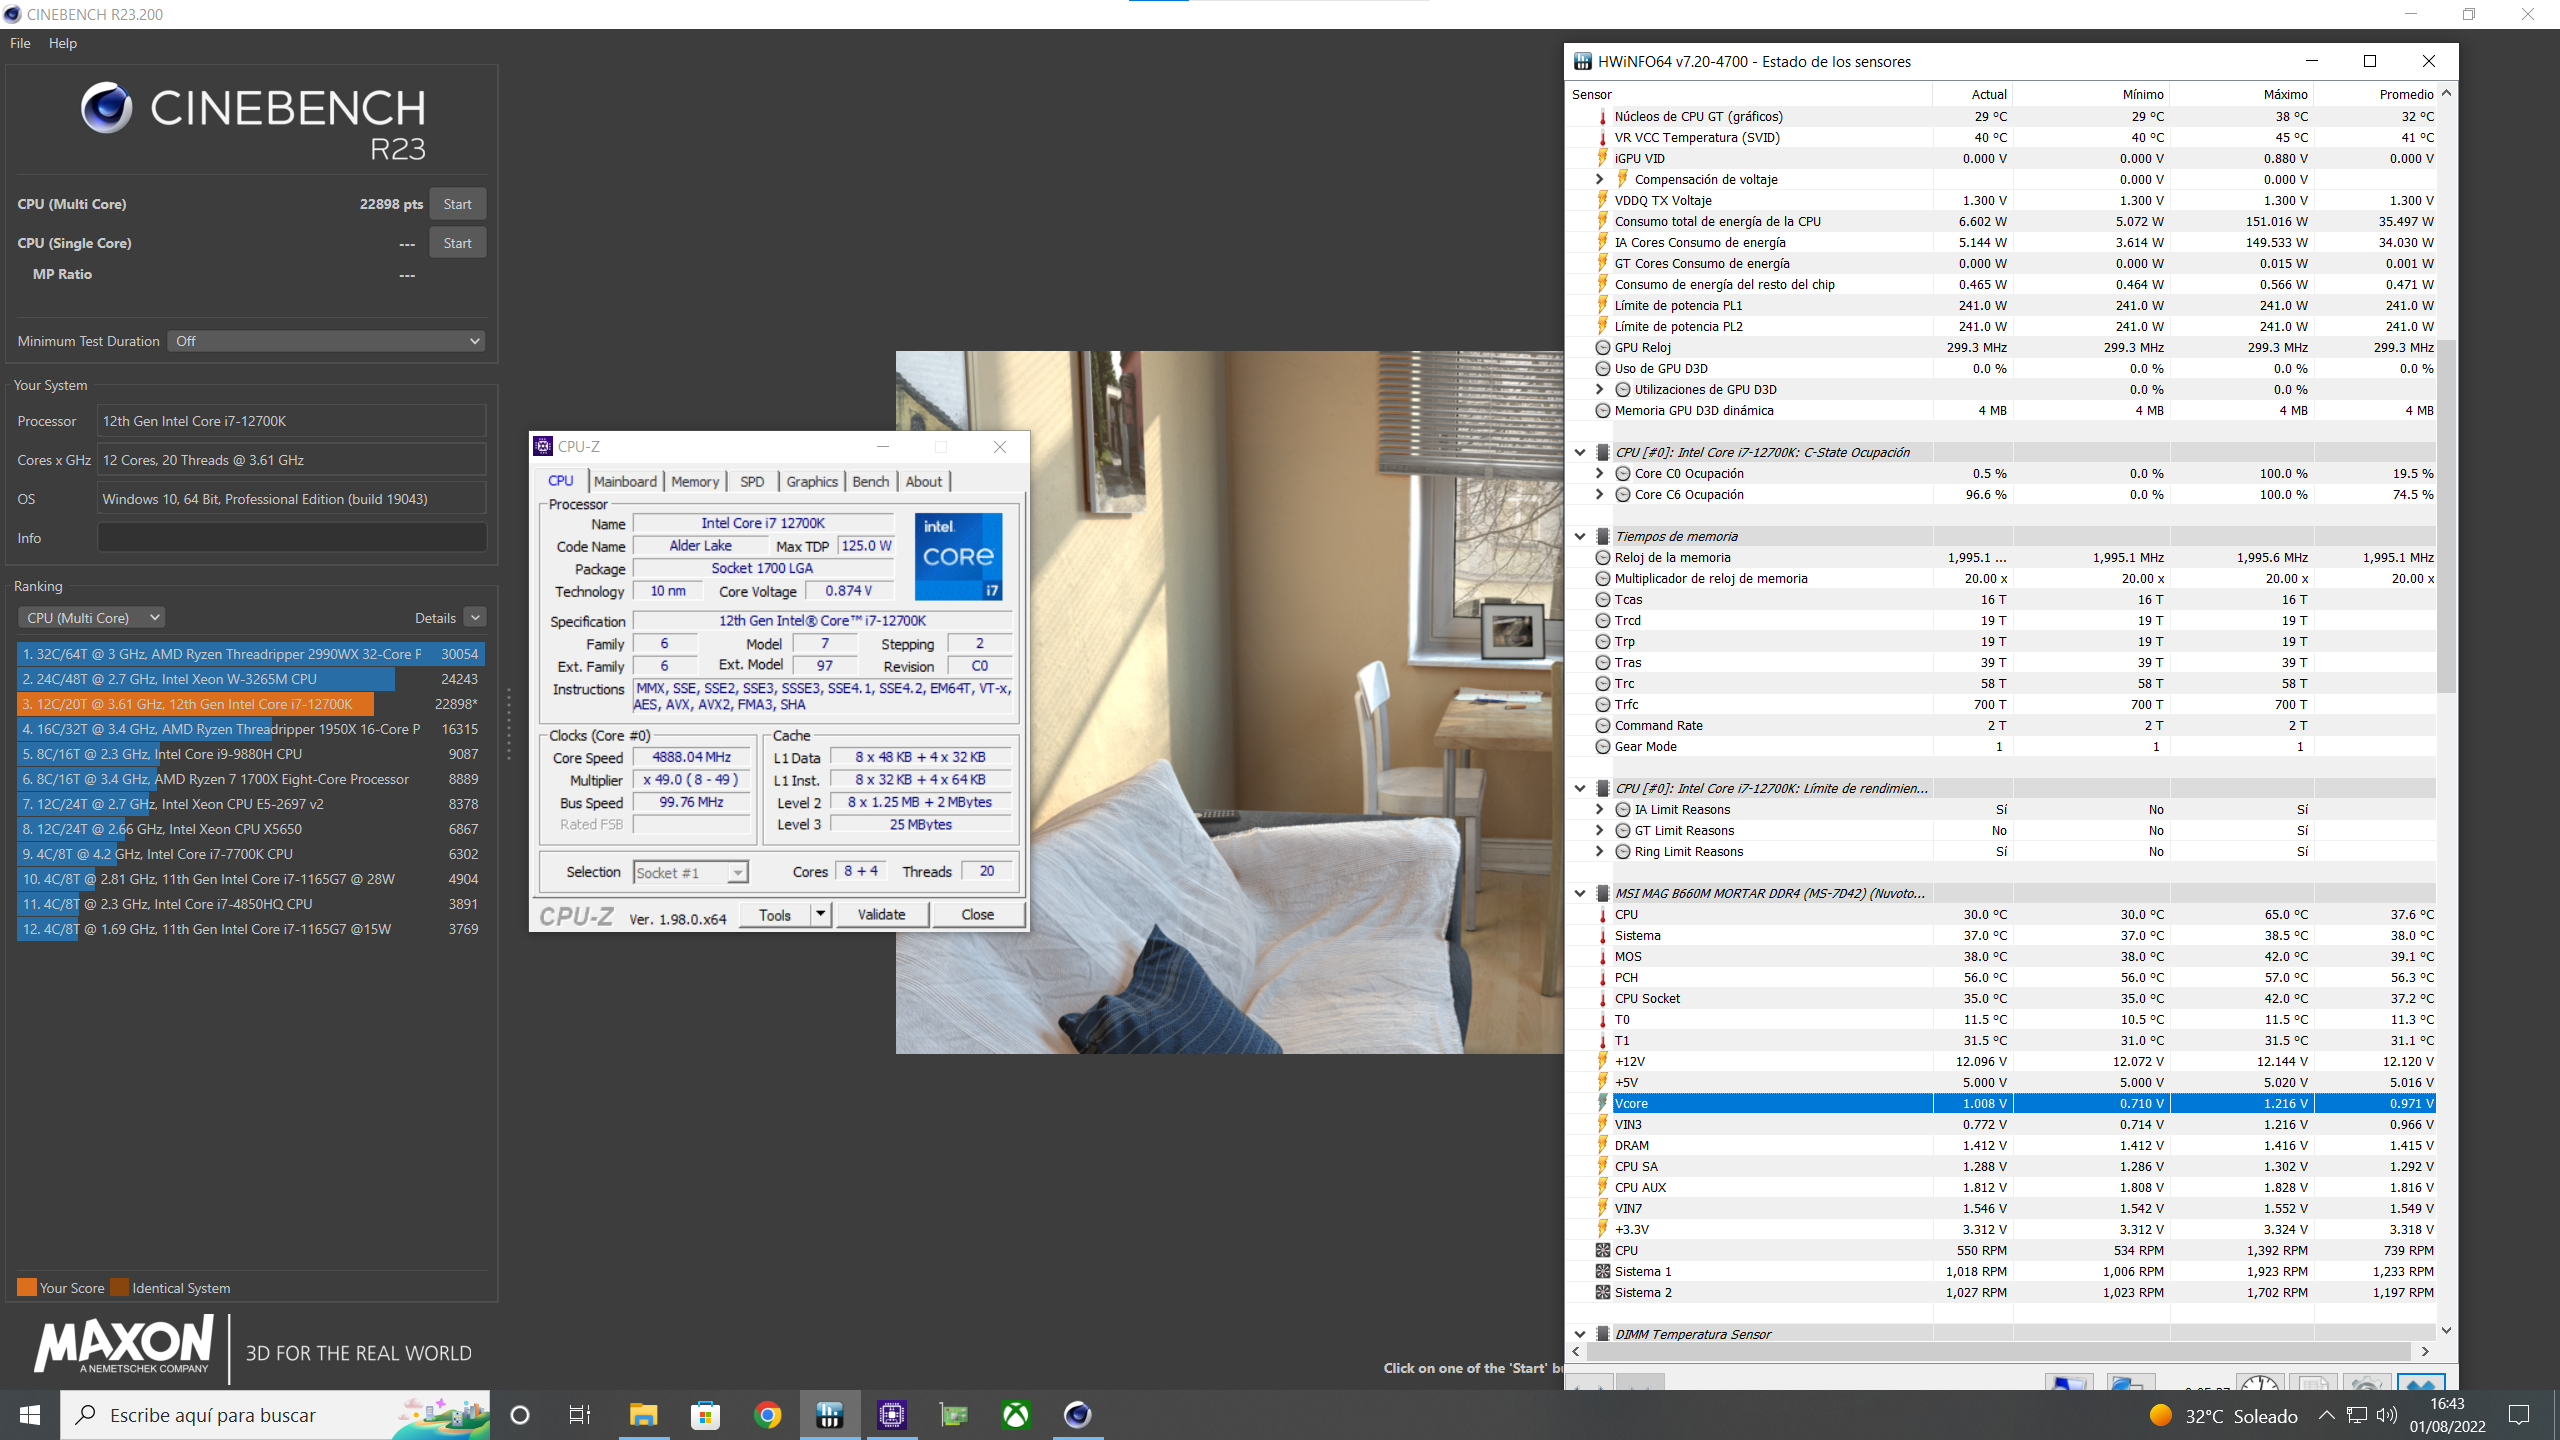The image size is (2560, 1440).
Task: Click the CPU-Z title bar app icon
Action: pos(543,446)
